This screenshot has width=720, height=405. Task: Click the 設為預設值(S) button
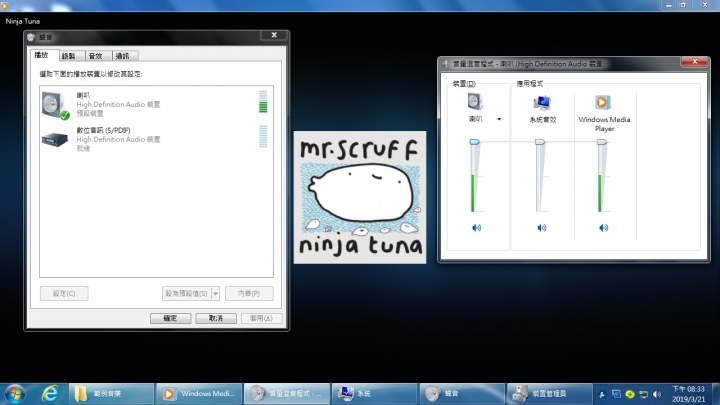(x=187, y=293)
